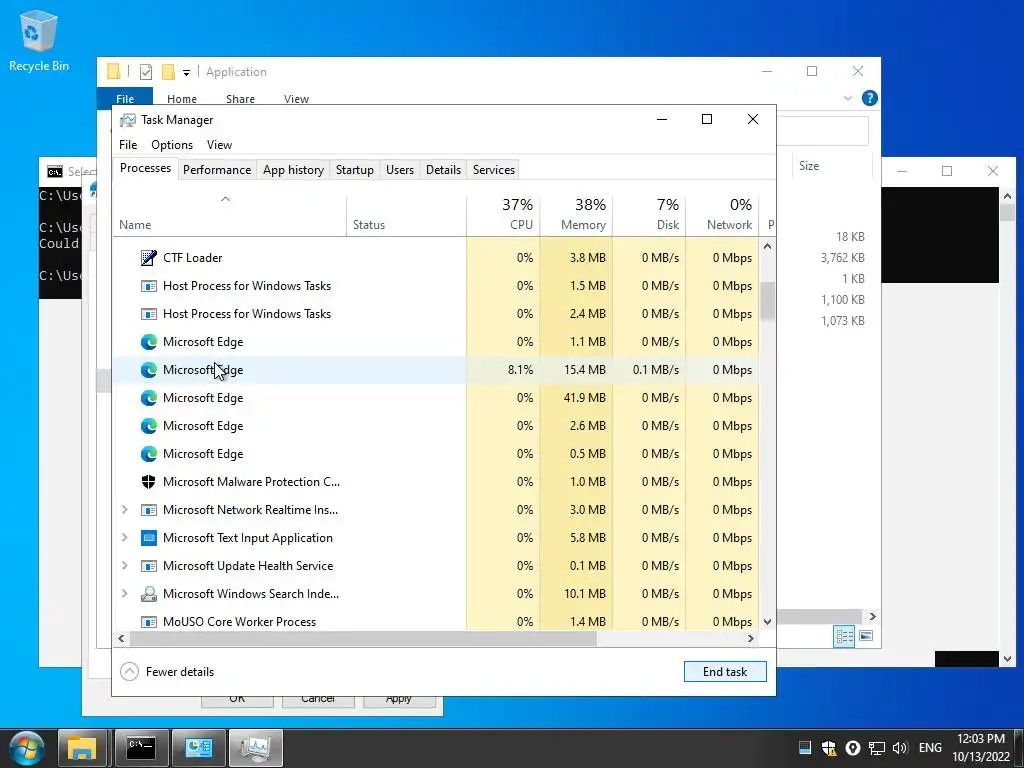Click the End task button
This screenshot has width=1024, height=768.
point(725,671)
